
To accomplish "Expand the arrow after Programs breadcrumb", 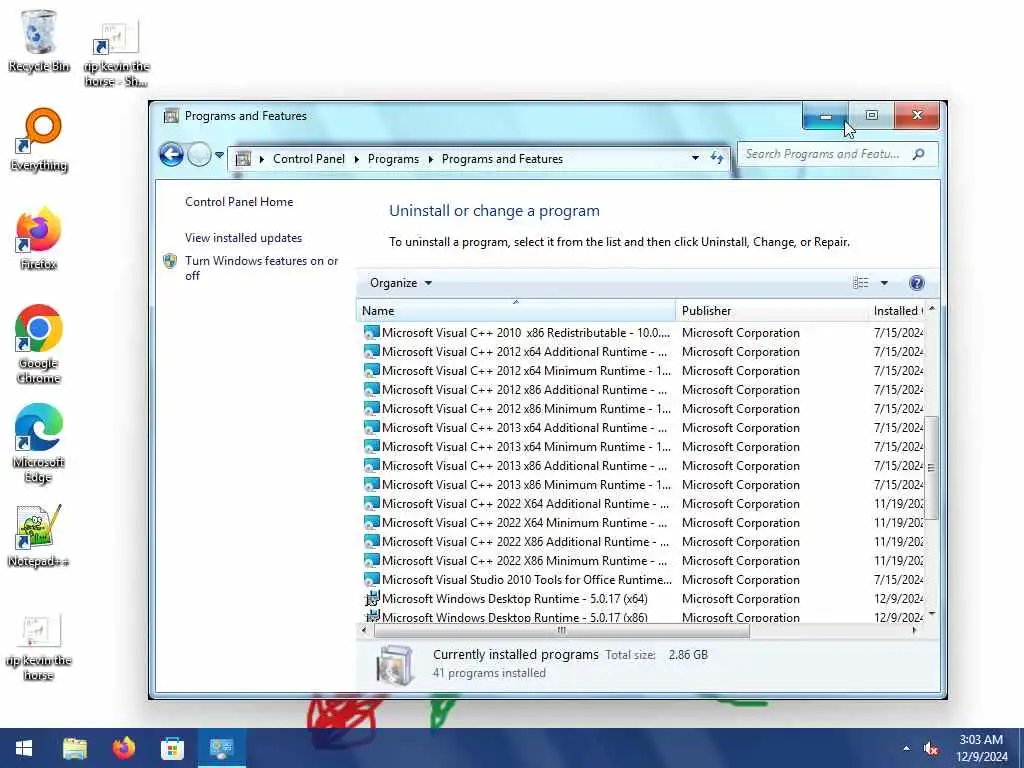I will point(430,159).
